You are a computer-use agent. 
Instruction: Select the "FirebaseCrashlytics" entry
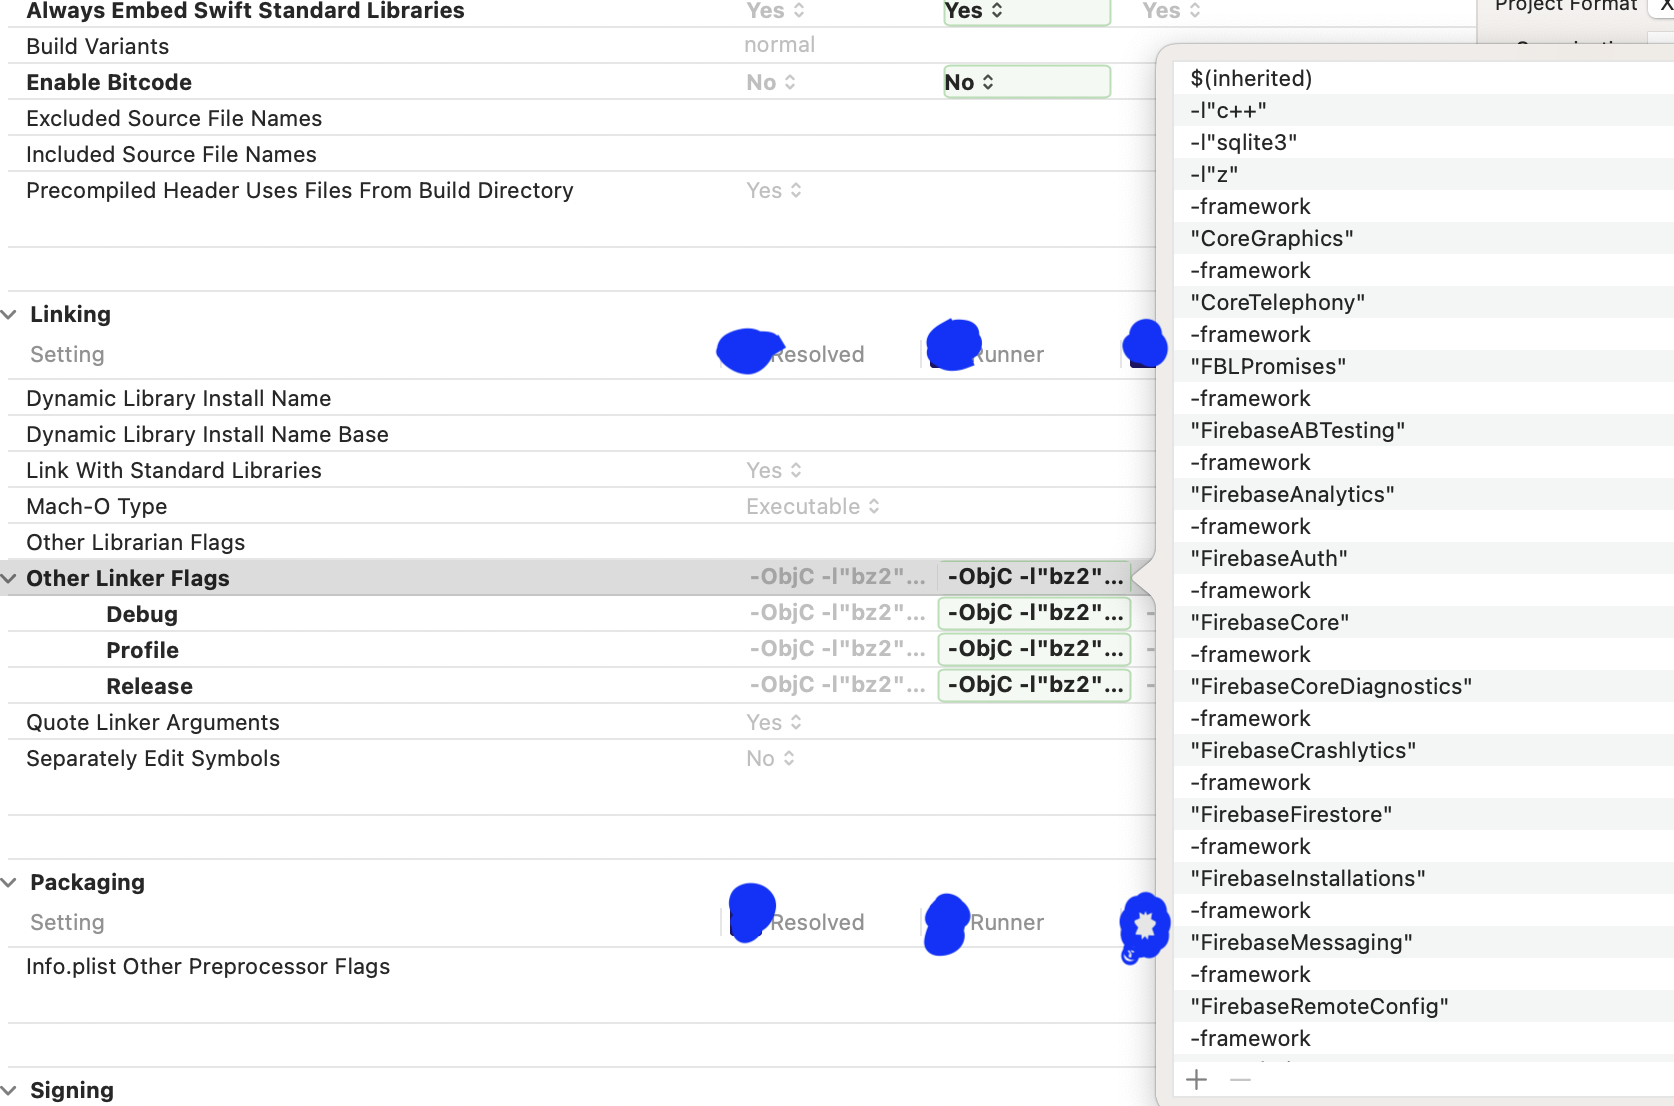click(x=1424, y=750)
